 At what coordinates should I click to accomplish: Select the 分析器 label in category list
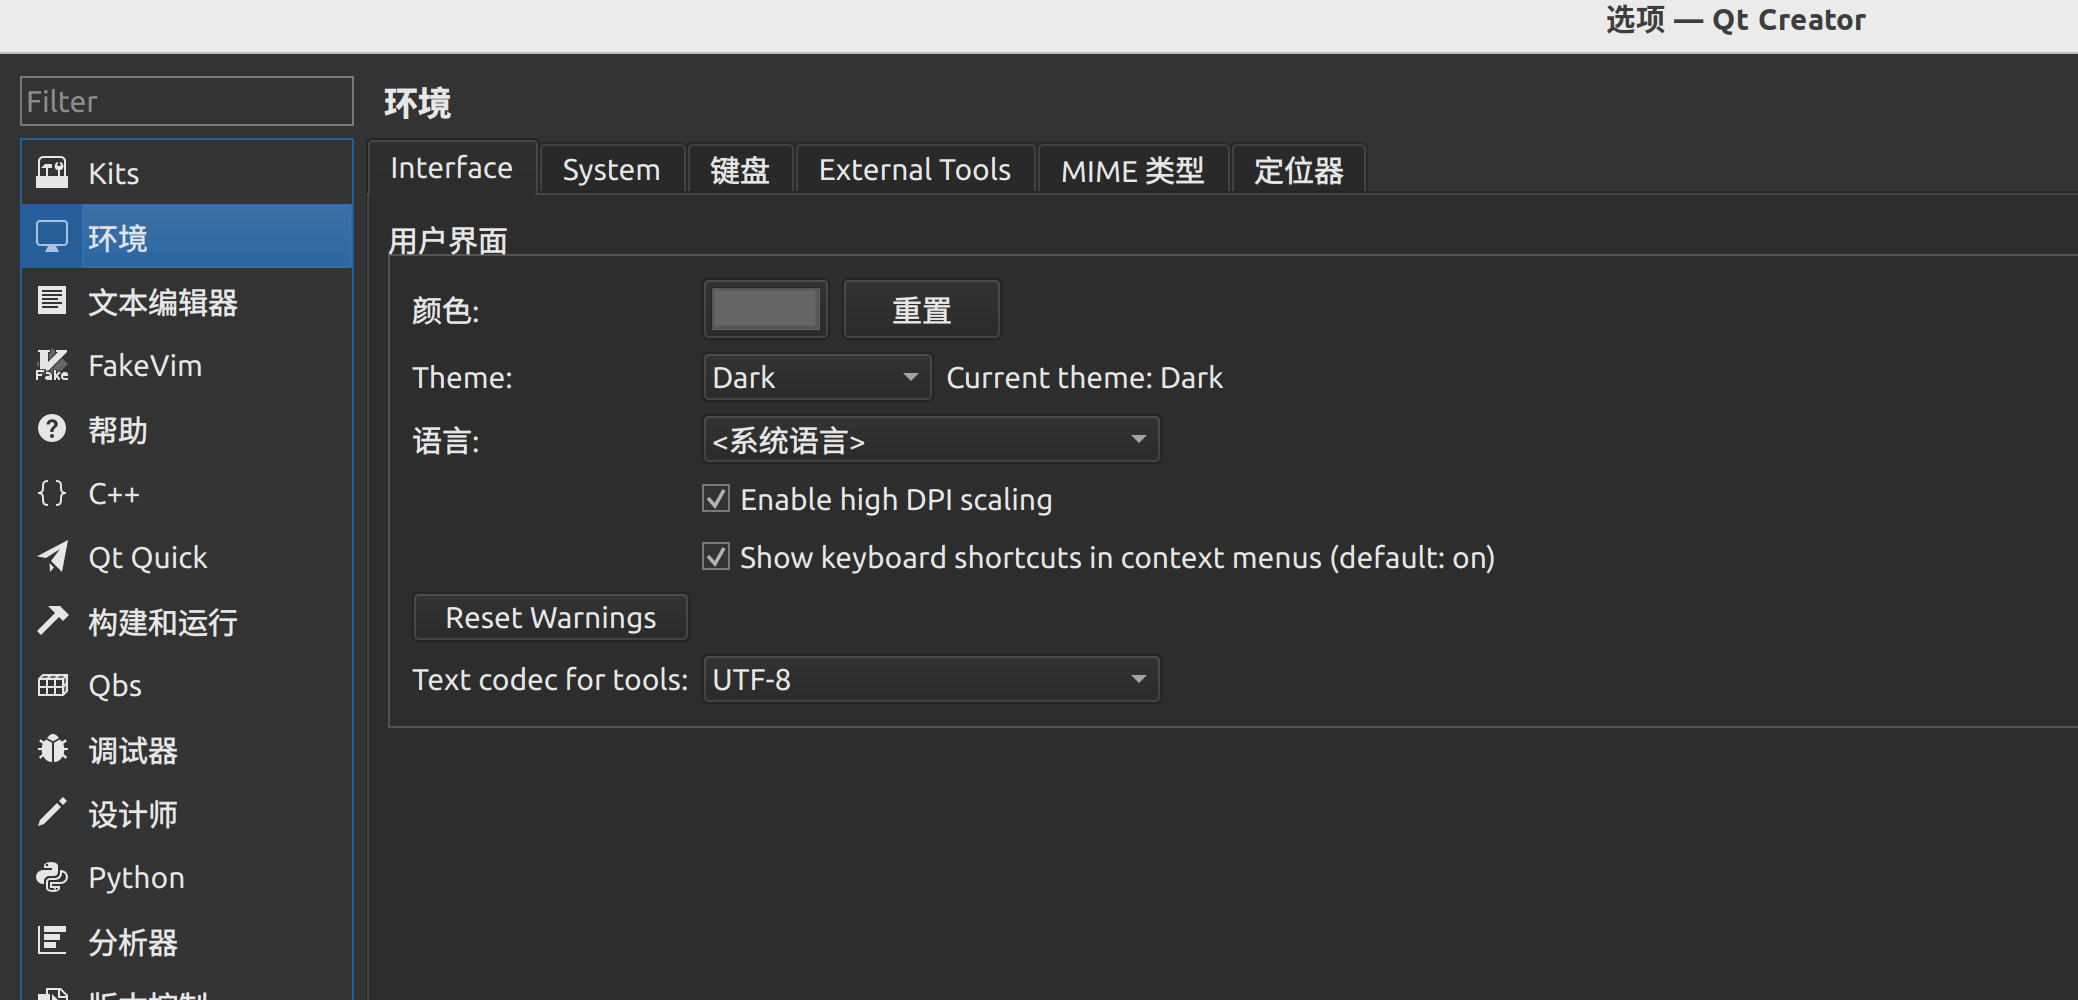[133, 942]
